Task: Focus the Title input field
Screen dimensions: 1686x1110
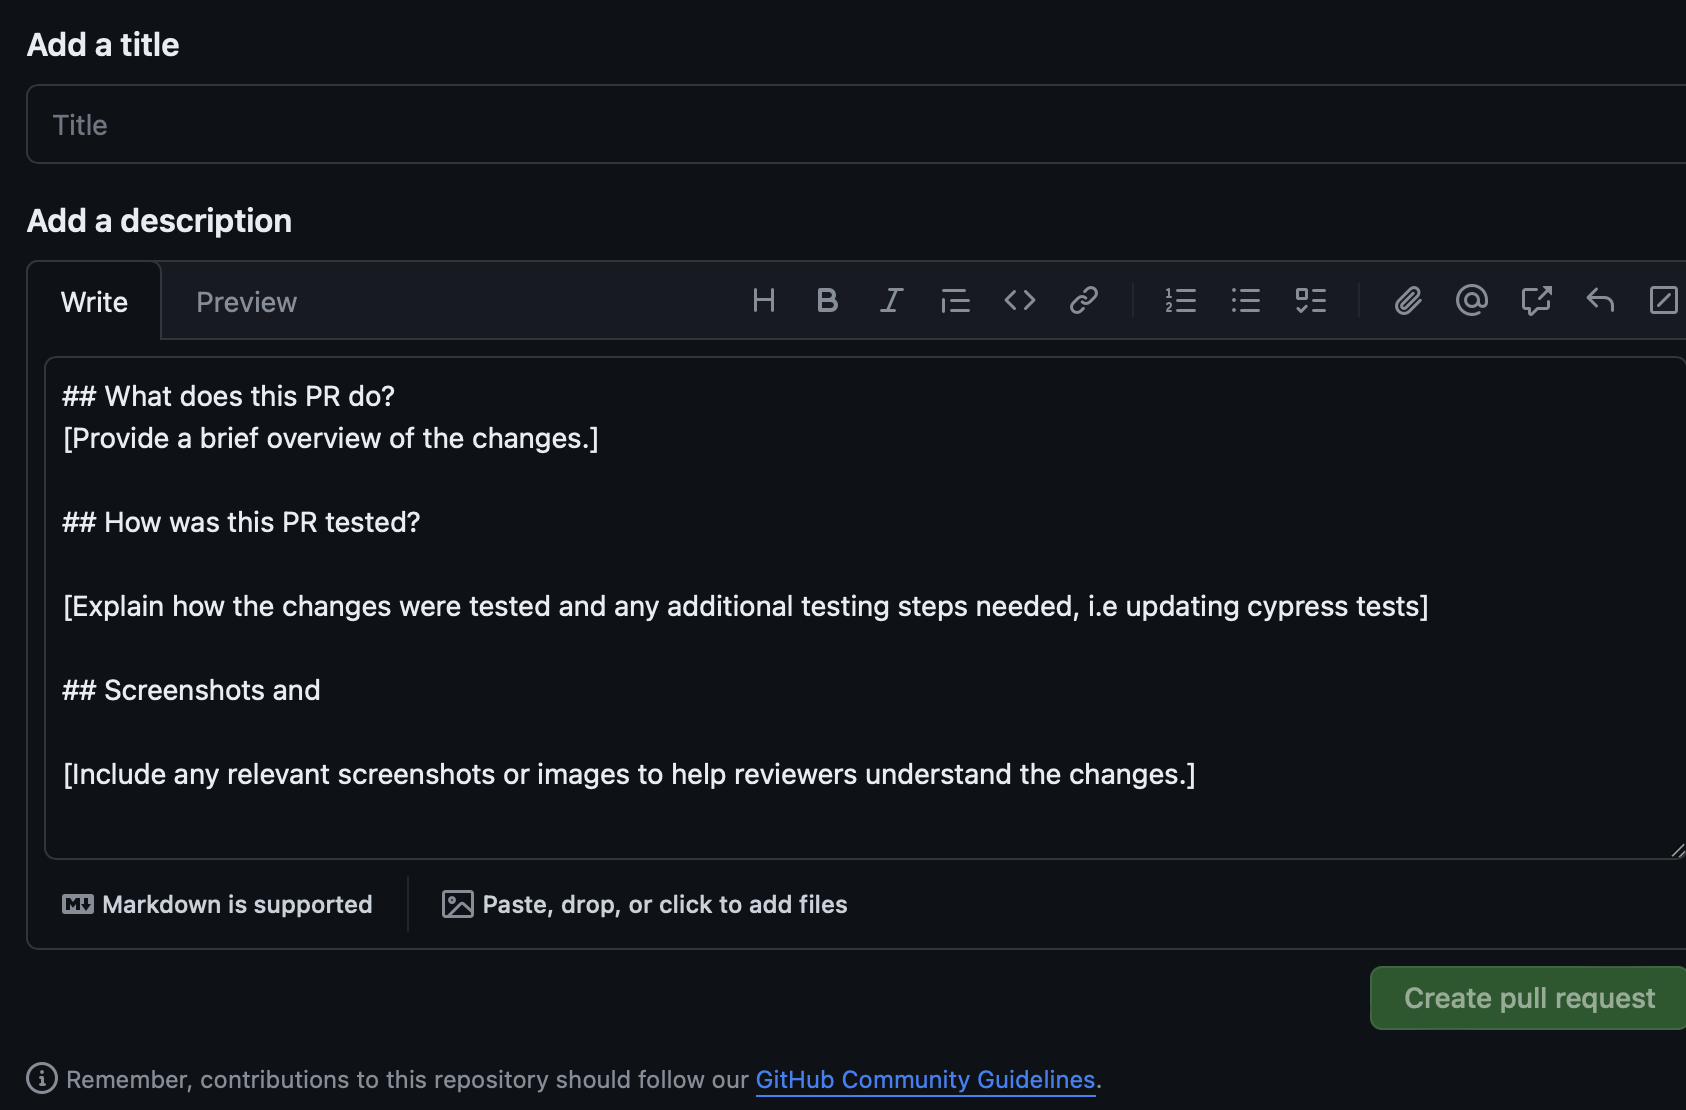Action: point(856,124)
